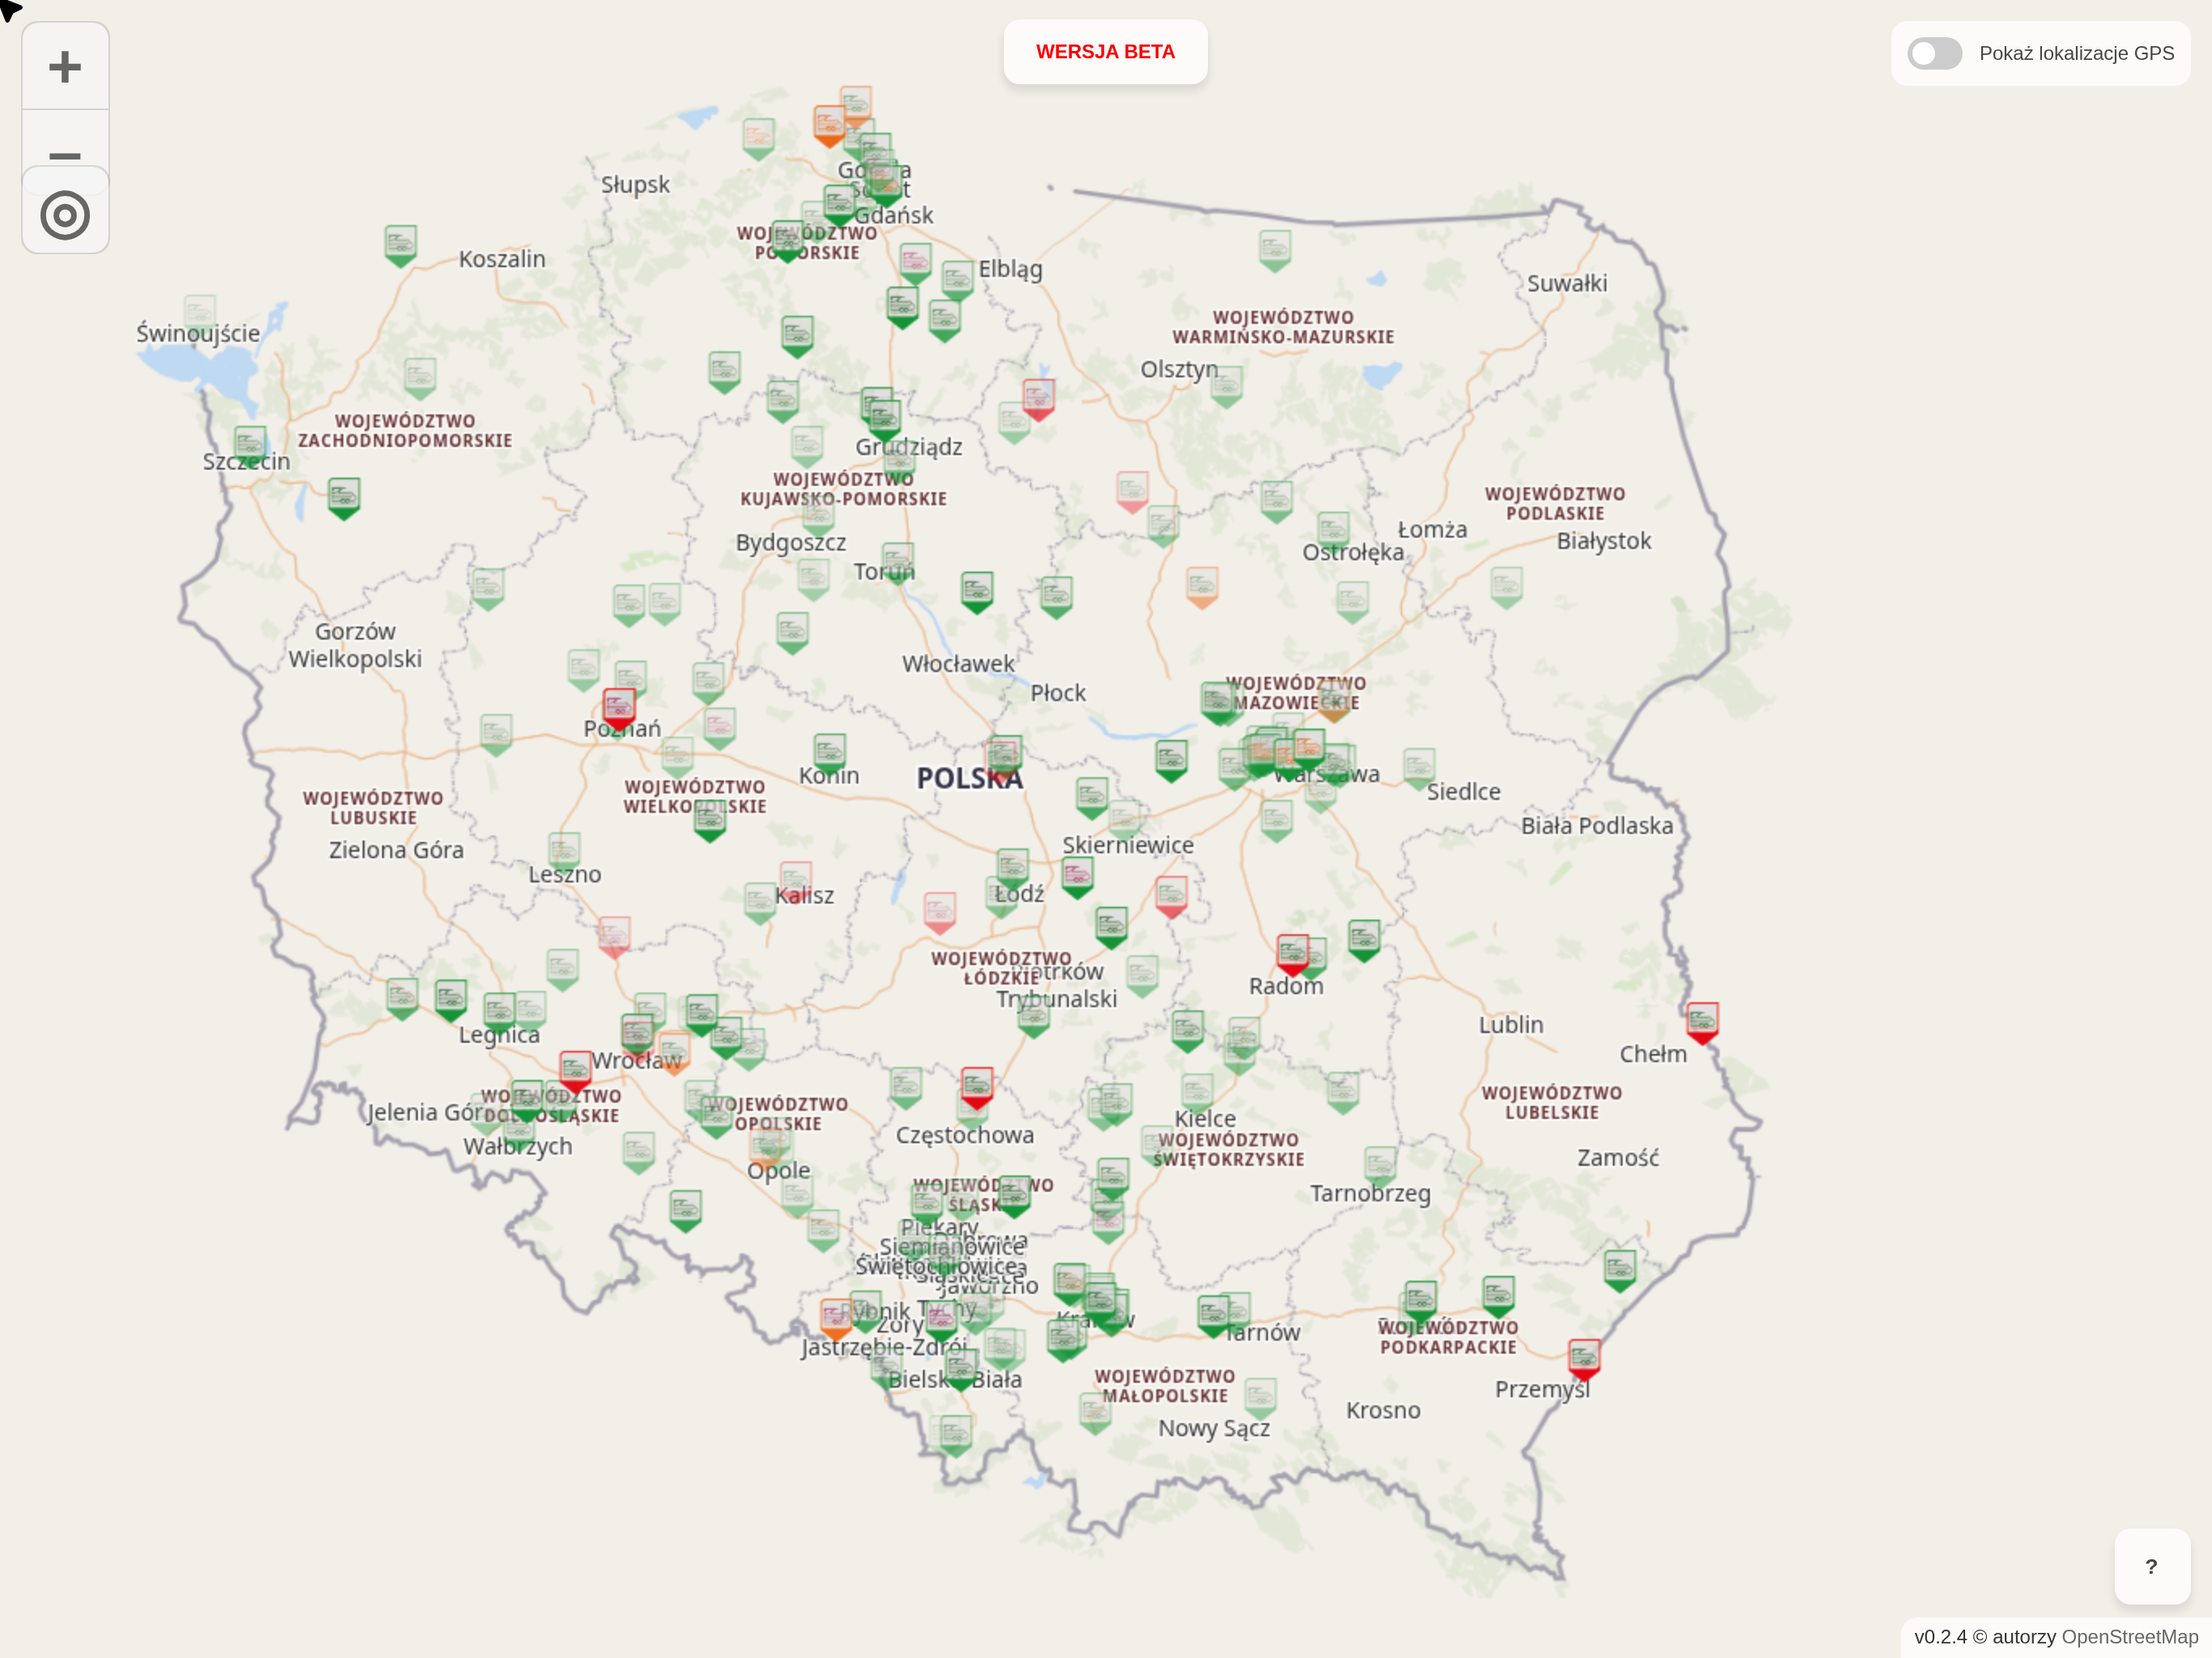This screenshot has width=2212, height=1658.
Task: Click the faded marker at Świnoujście
Action: click(x=200, y=311)
